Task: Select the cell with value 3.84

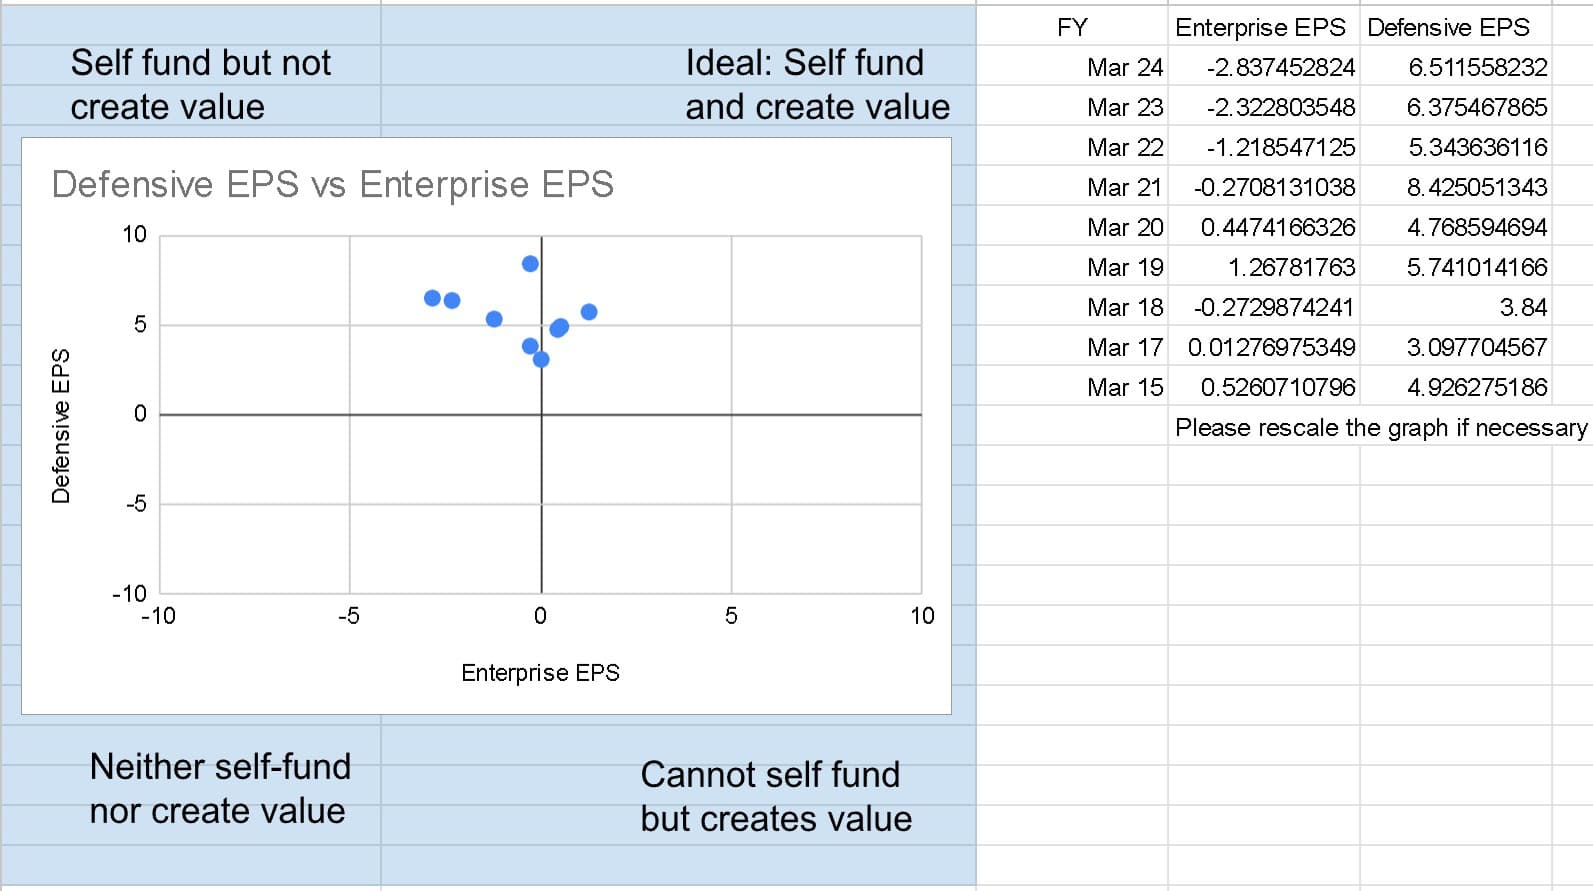Action: 1522,307
